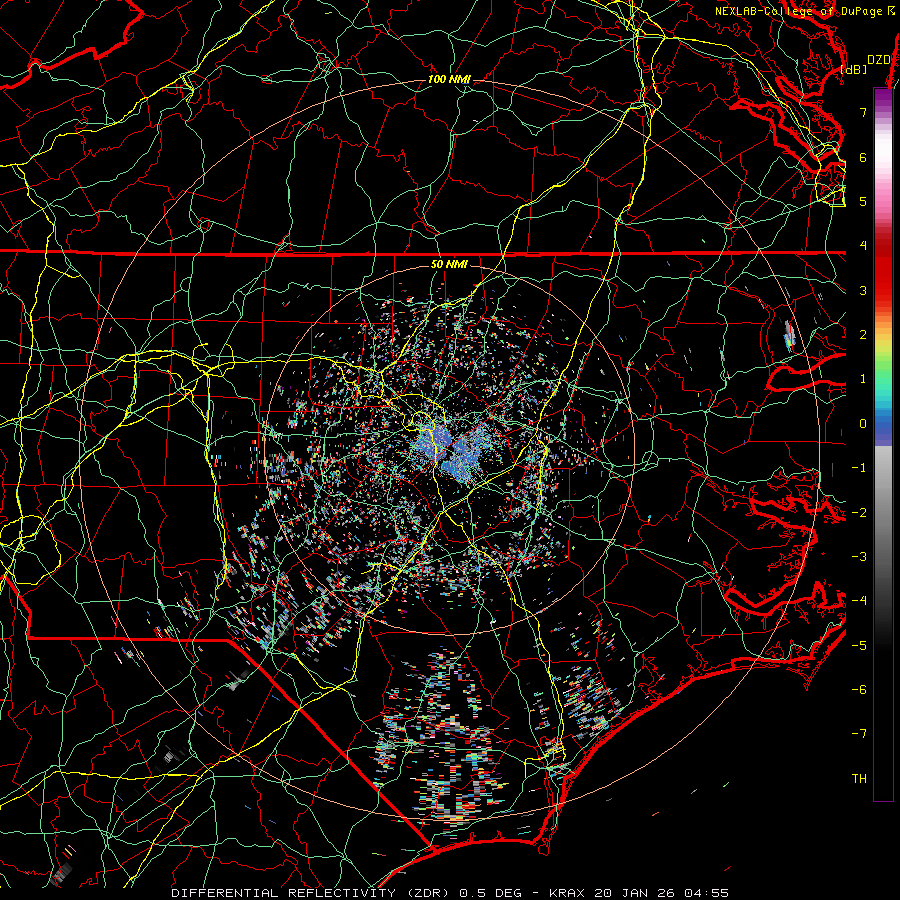Click the 2 value on the color scale

point(863,335)
